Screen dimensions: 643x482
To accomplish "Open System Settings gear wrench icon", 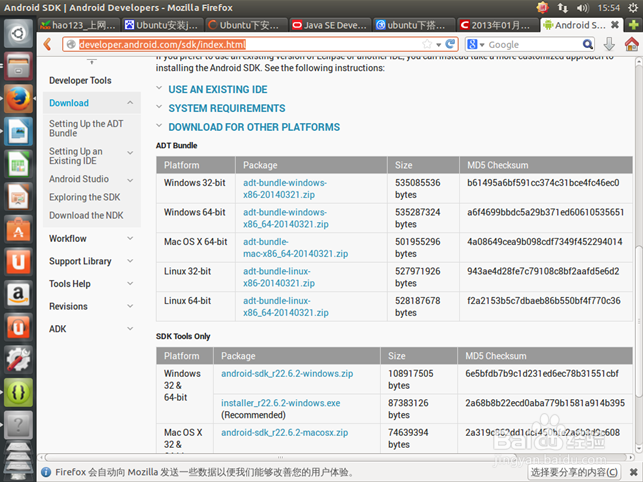I will point(18,360).
